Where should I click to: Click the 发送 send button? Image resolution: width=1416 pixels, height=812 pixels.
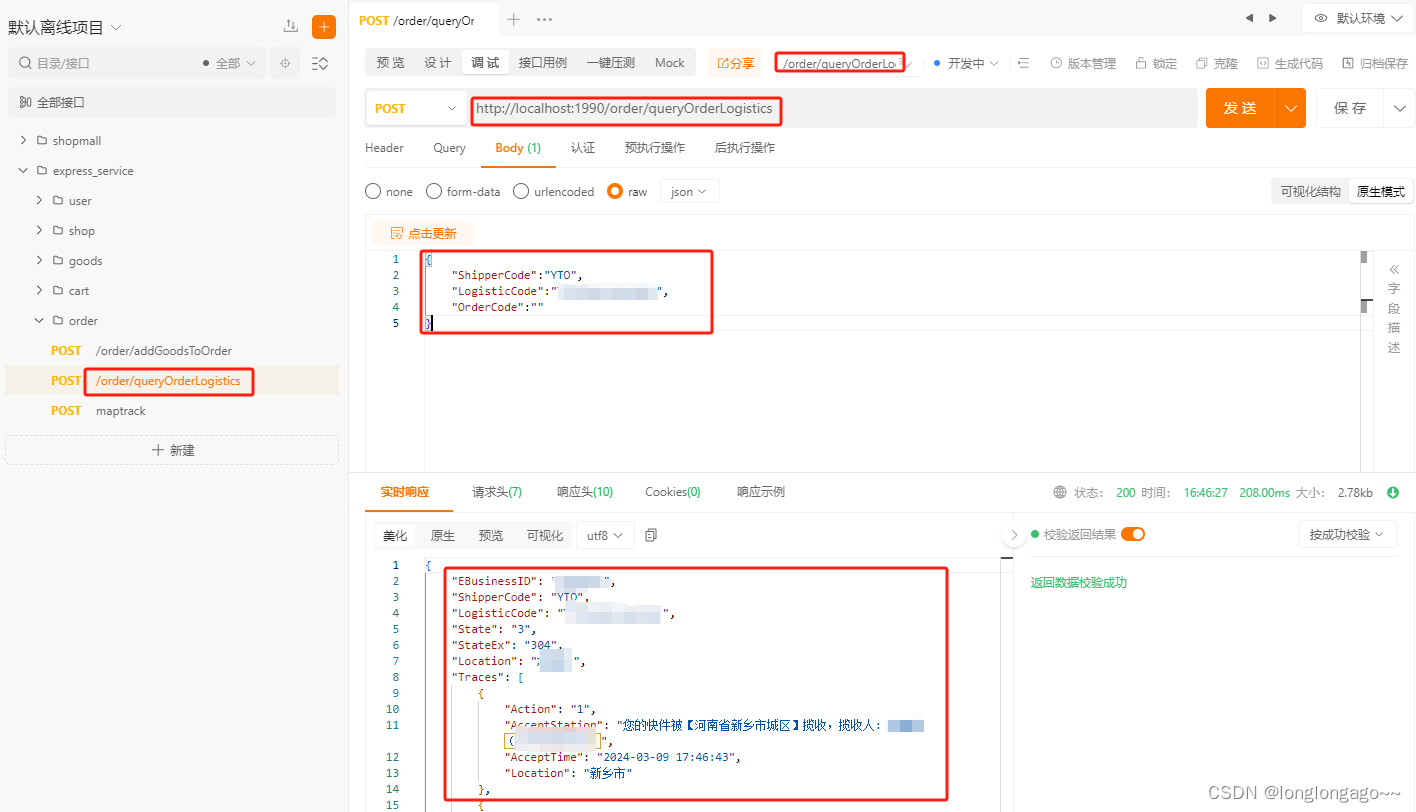(x=1240, y=108)
